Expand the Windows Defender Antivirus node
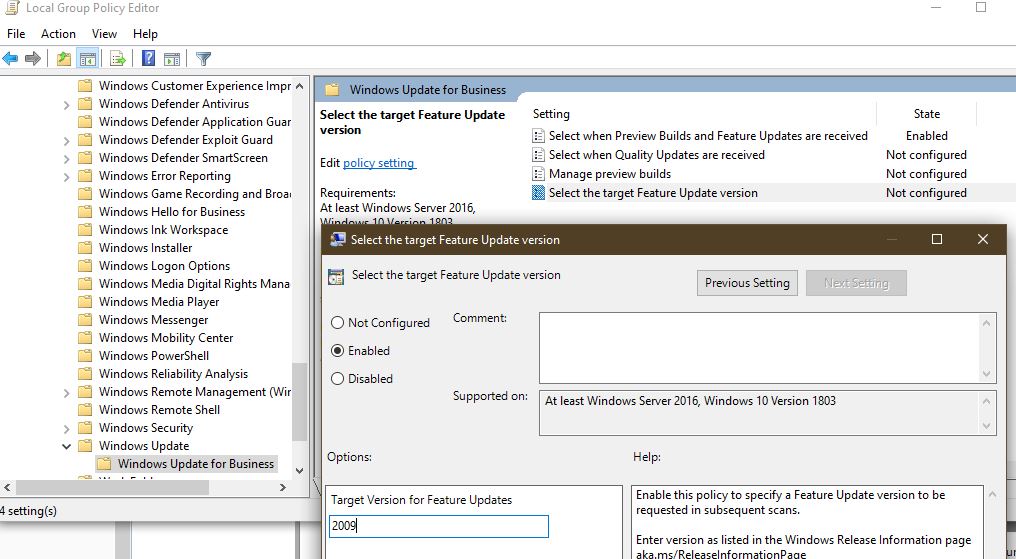1016x559 pixels. (67, 104)
